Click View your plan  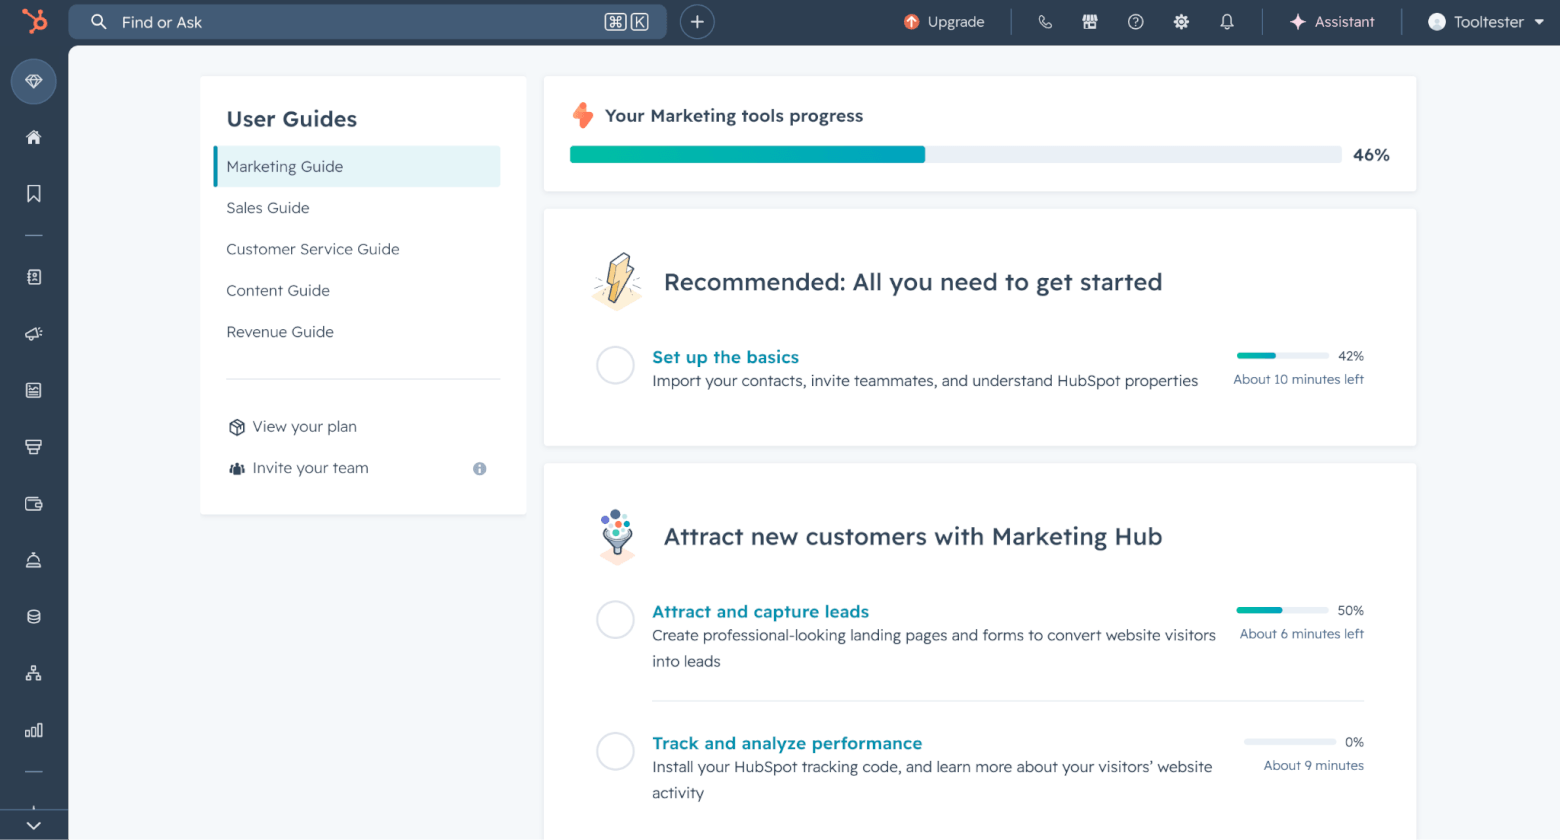(x=304, y=427)
